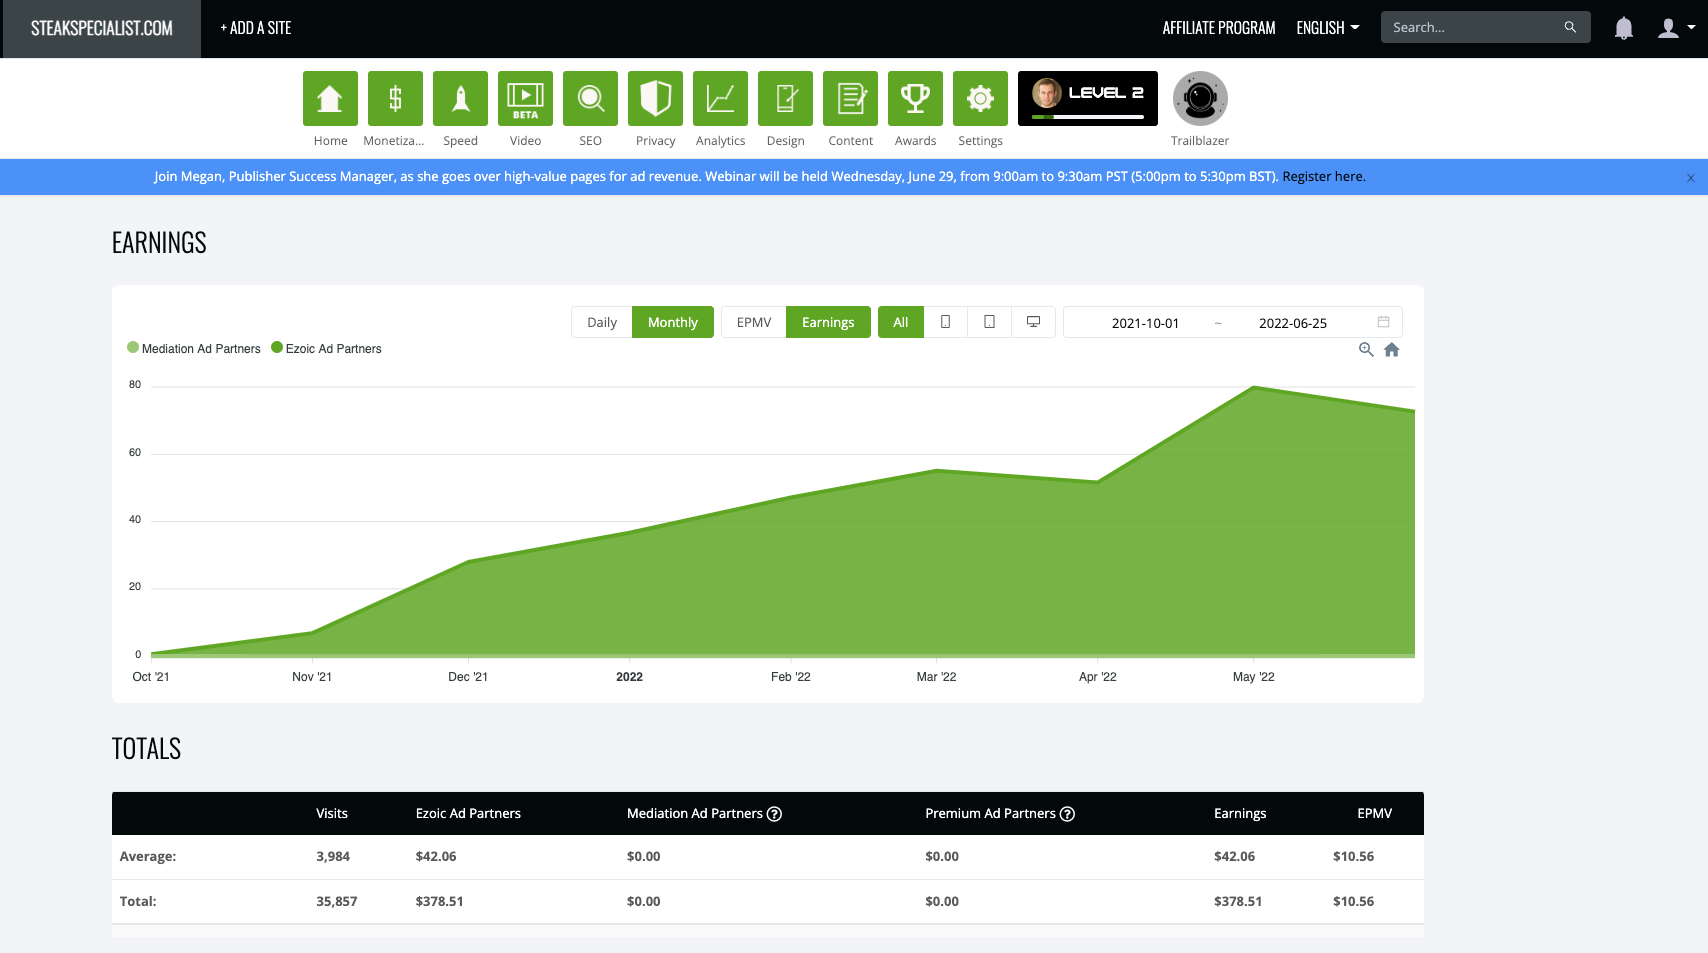Open the user account menu
Screen dimensions: 1708x953
1676,28
